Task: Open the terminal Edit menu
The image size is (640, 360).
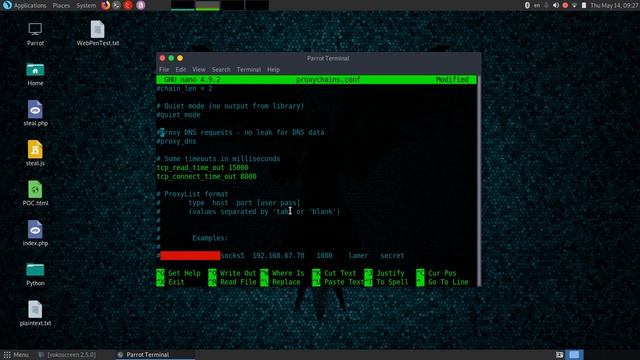Action: pos(180,70)
